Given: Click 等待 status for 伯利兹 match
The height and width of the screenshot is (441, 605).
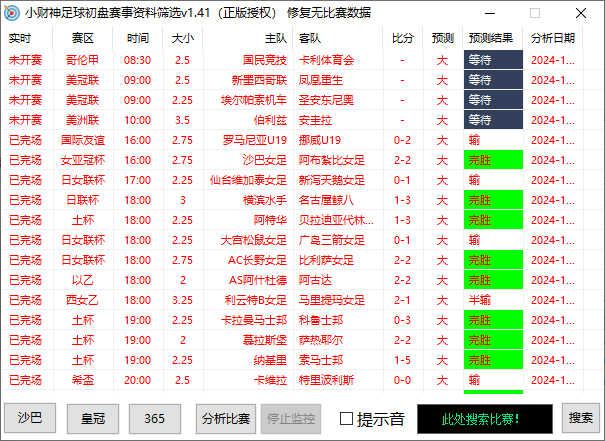Looking at the screenshot, I should [494, 120].
